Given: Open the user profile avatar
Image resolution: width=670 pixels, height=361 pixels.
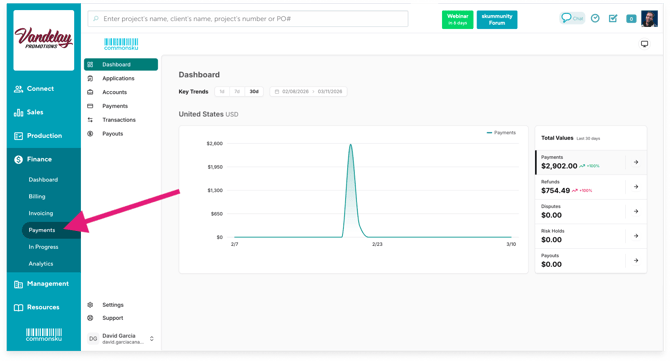Looking at the screenshot, I should 649,18.
